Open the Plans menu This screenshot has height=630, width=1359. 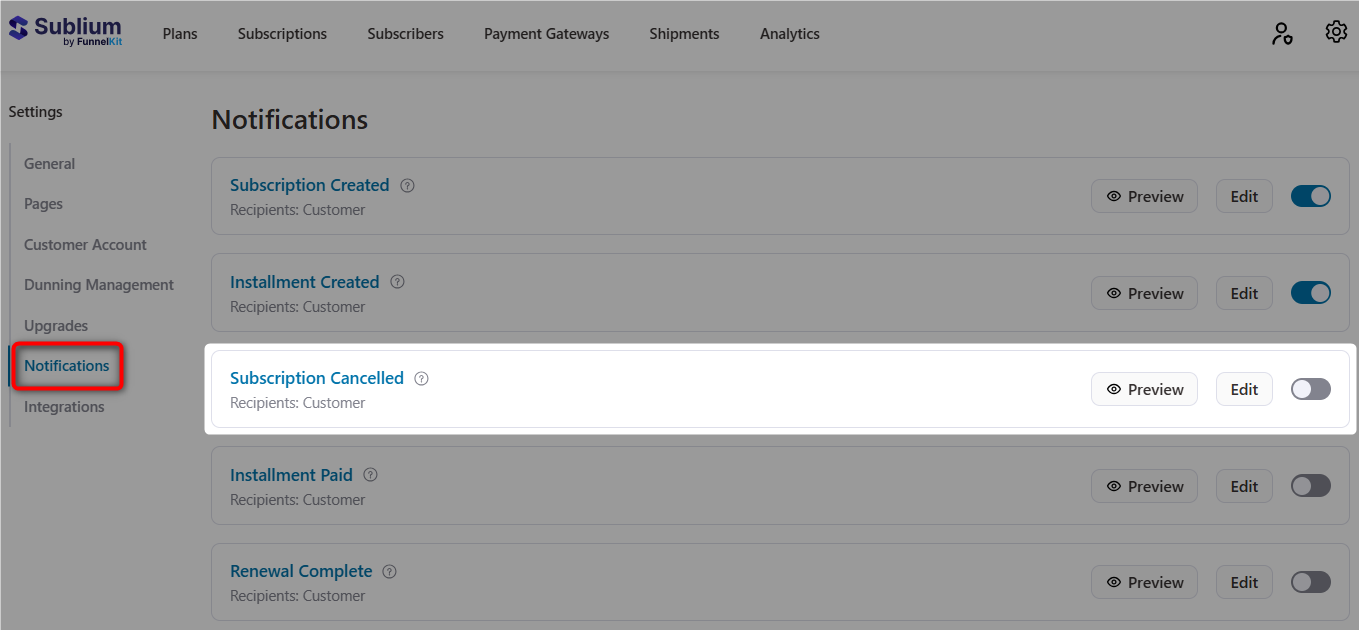tap(180, 33)
